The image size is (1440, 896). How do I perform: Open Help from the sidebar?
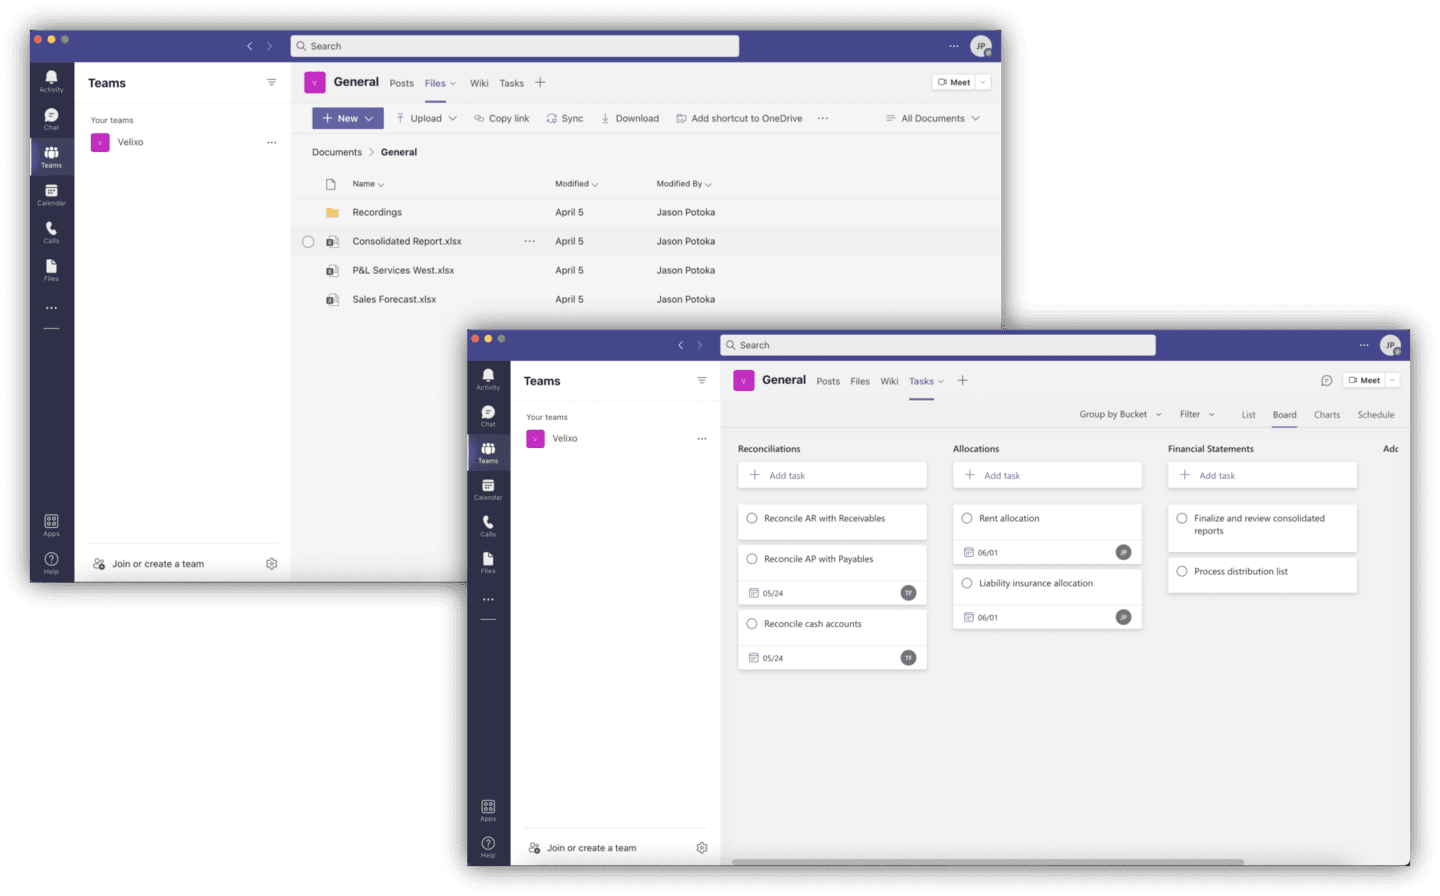tap(488, 845)
